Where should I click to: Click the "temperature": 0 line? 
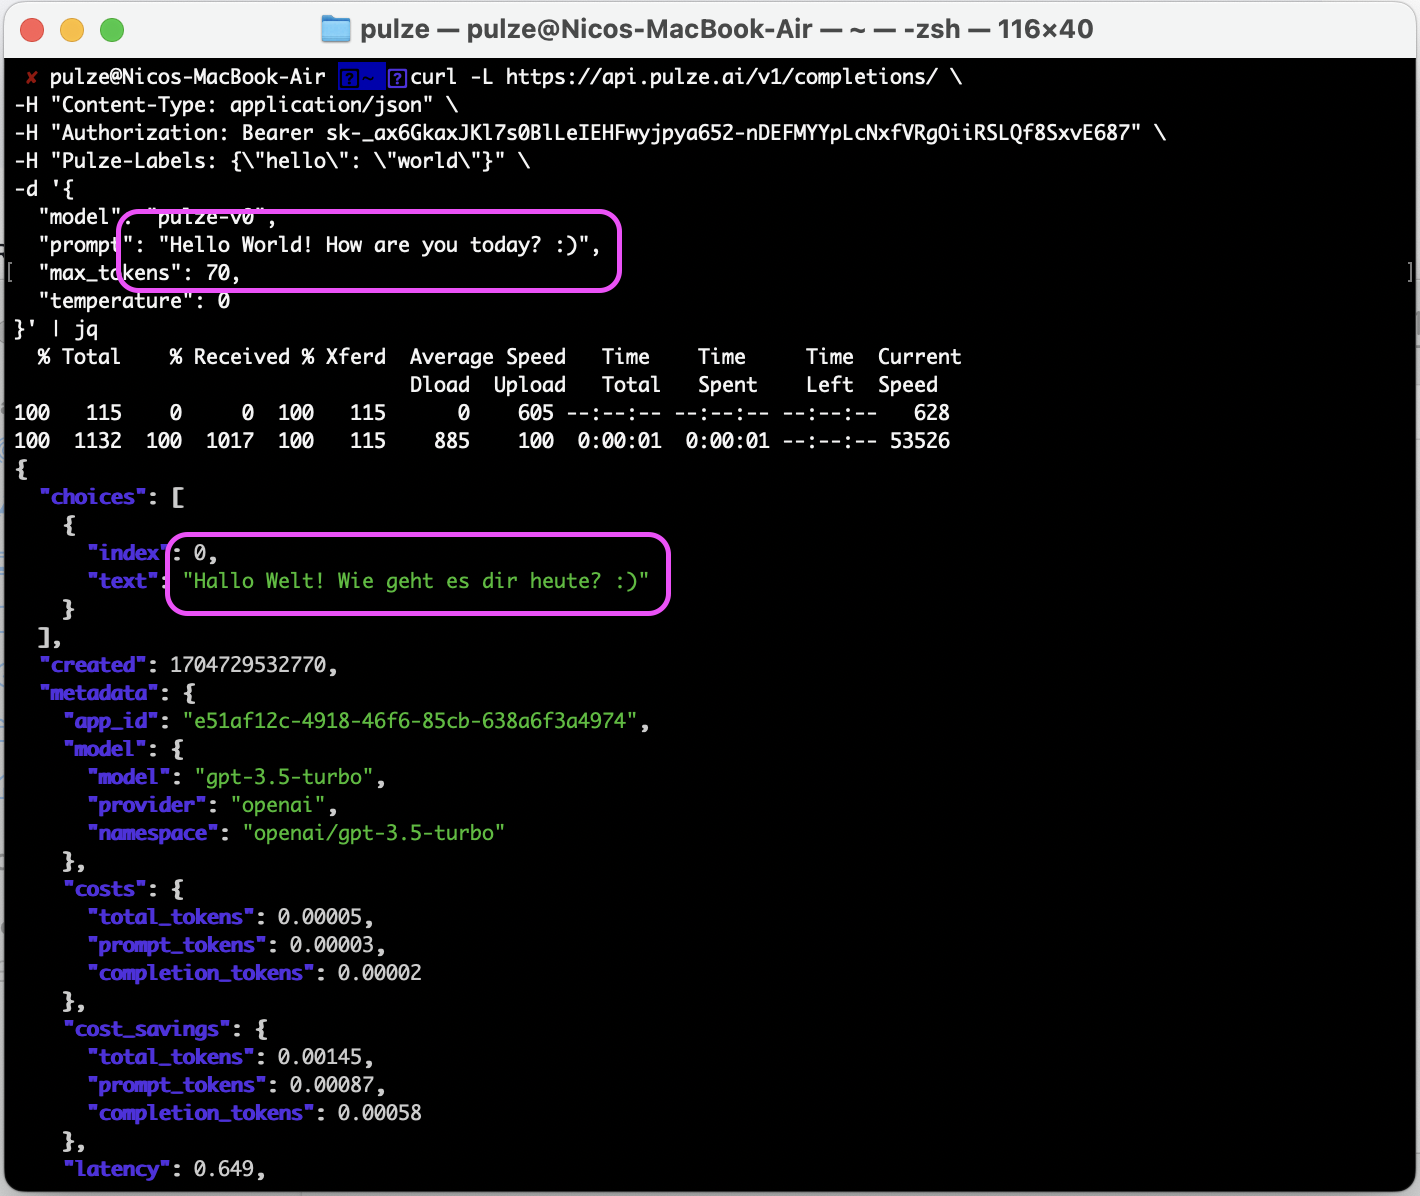[134, 301]
